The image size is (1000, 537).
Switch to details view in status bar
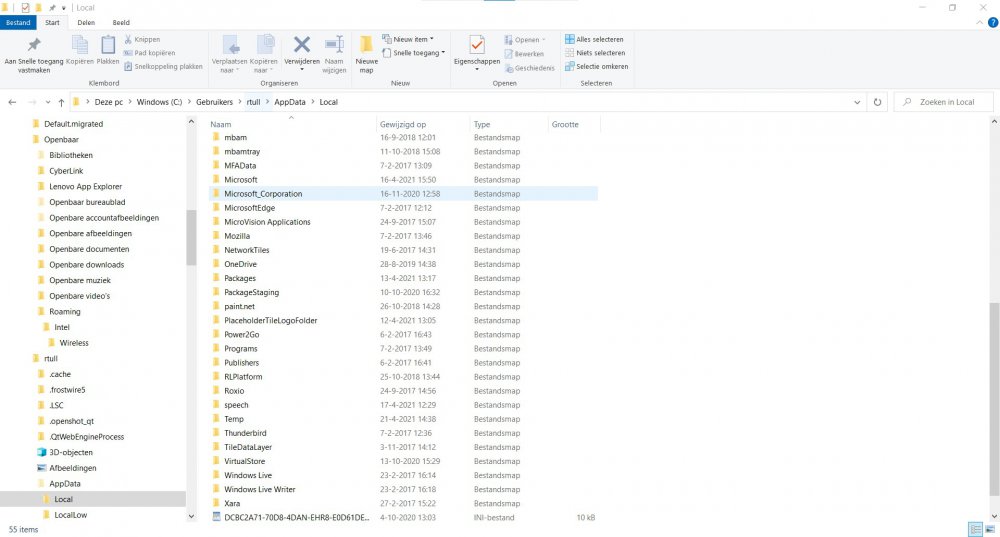974,528
